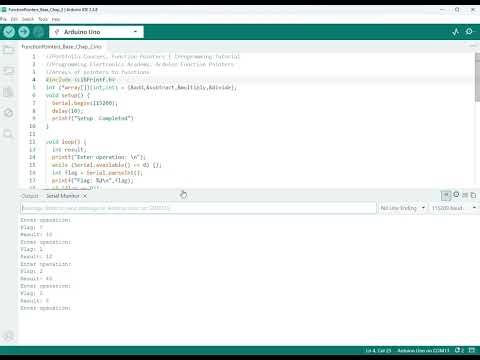Toggle timestamp in Serial Monitor
Image resolution: width=480 pixels, height=360 pixels.
coord(456,195)
